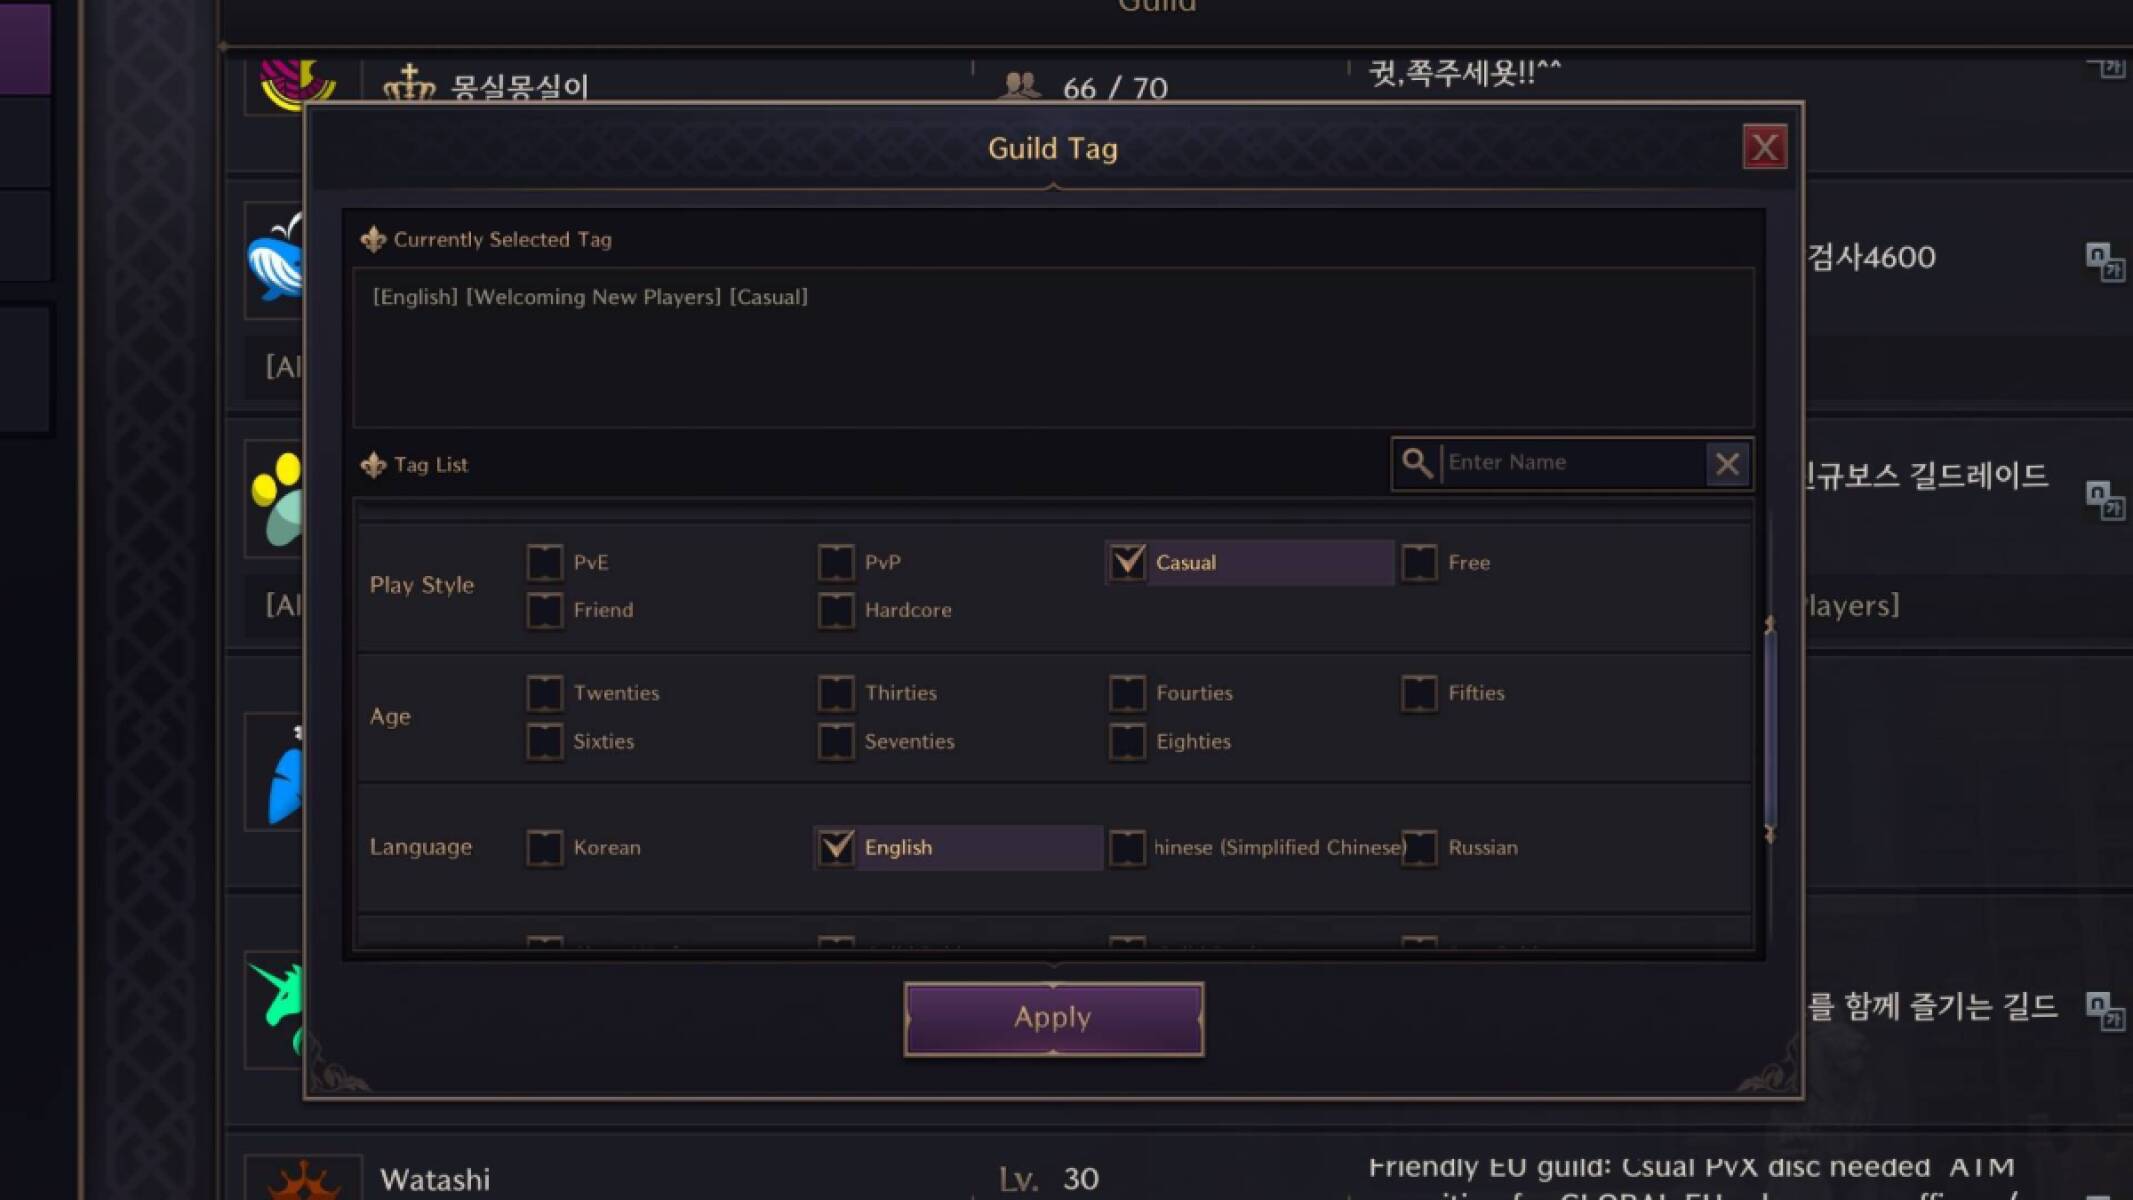Select the Thirties age category option
This screenshot has width=2133, height=1200.
point(835,692)
